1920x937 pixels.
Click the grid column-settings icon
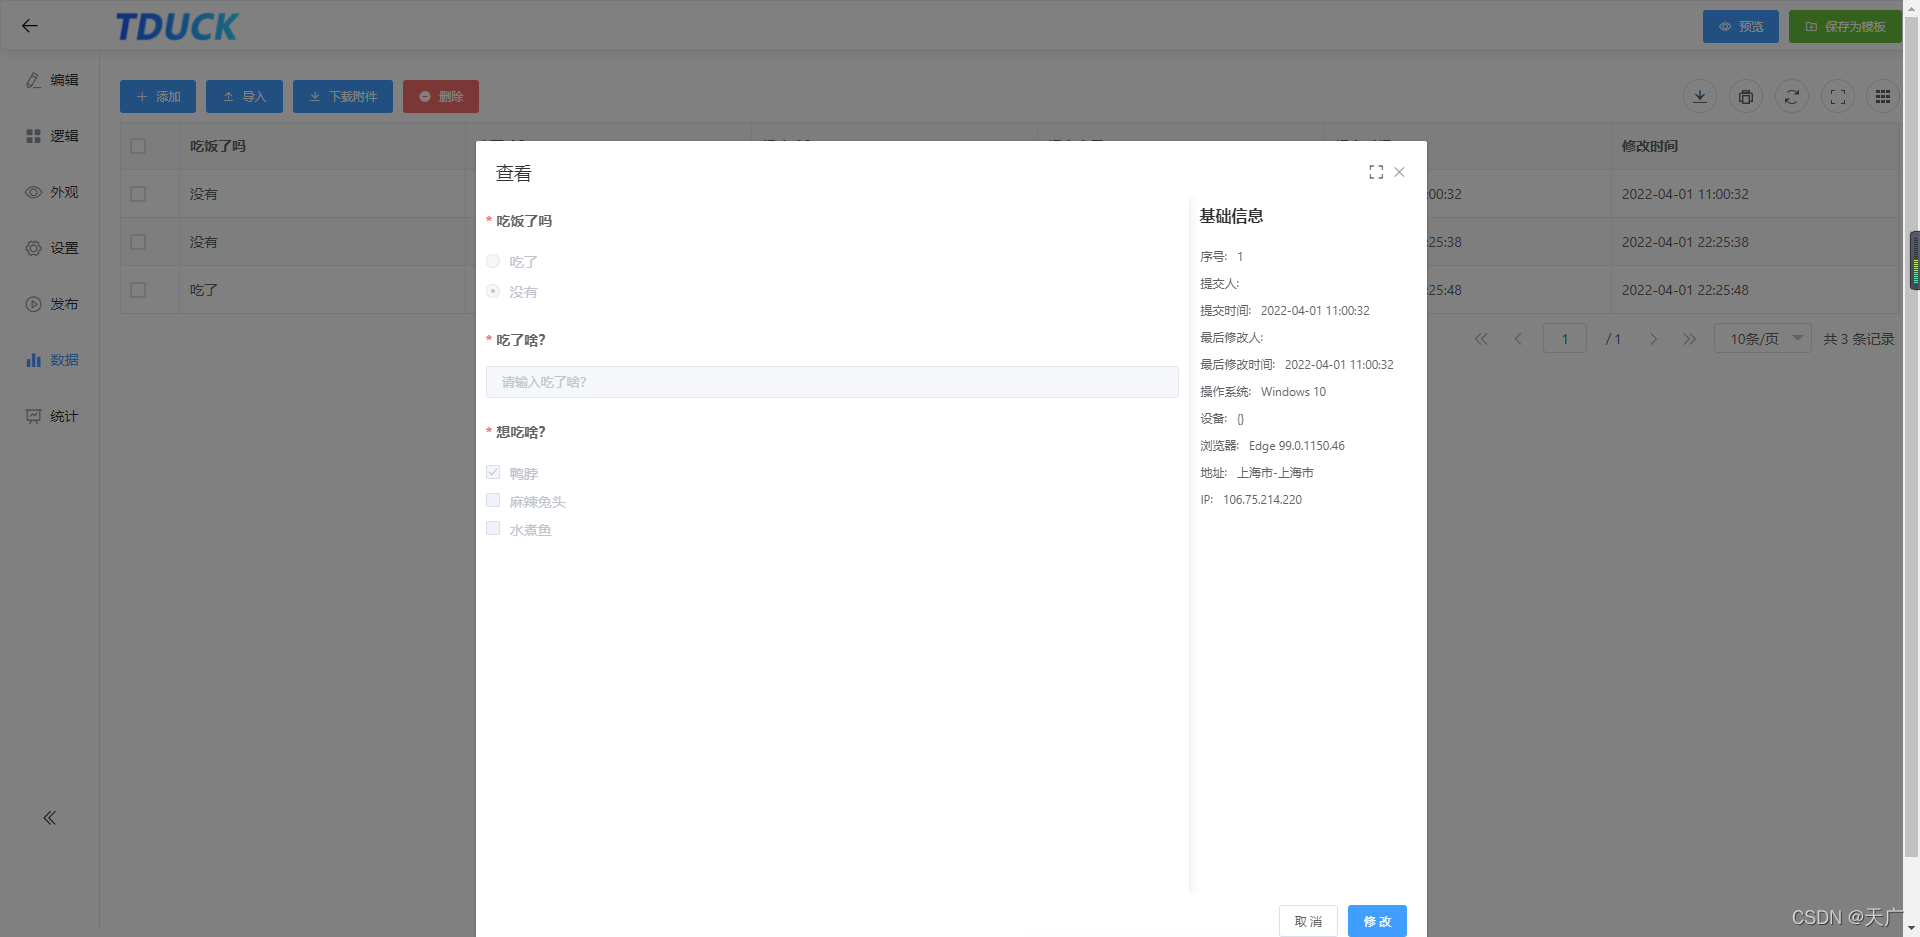coord(1882,97)
